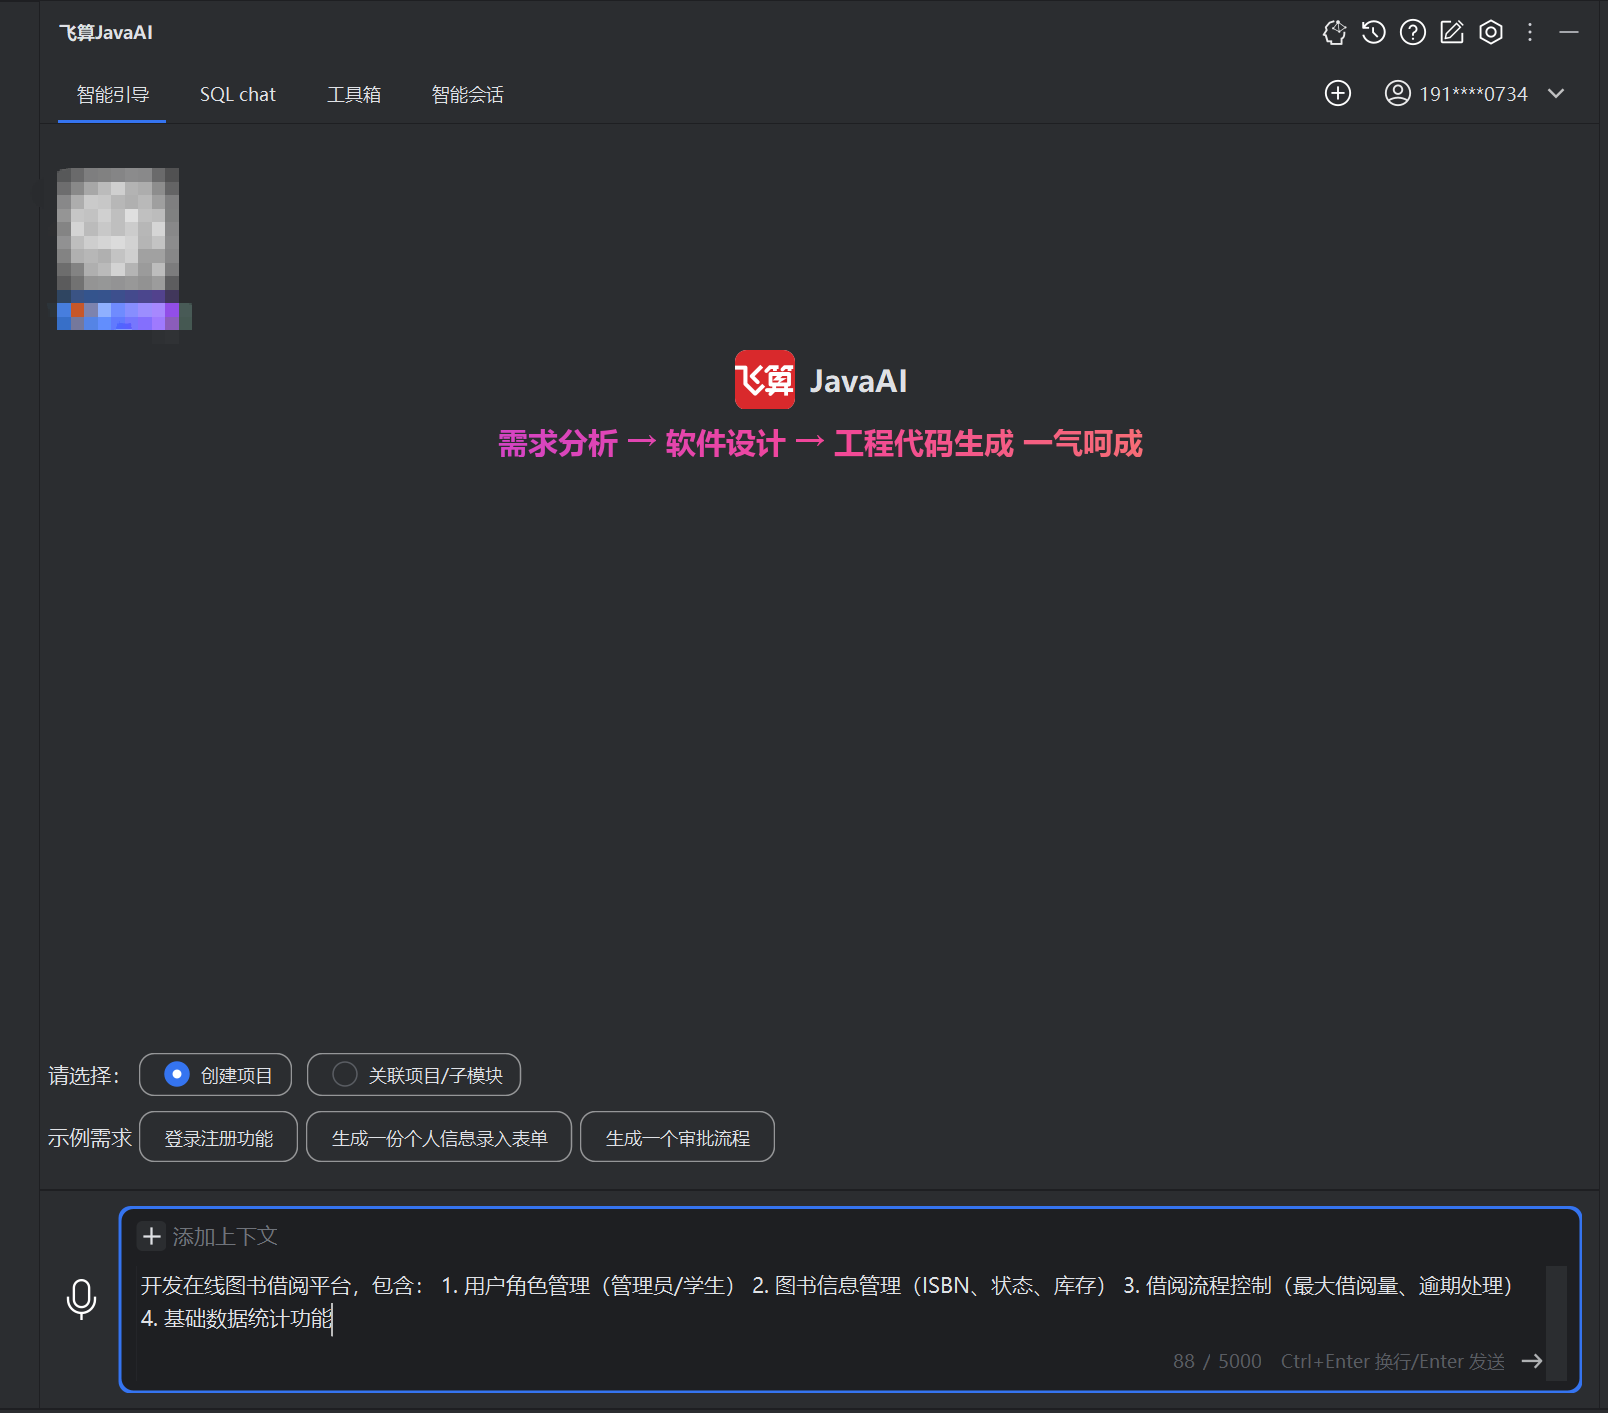The width and height of the screenshot is (1608, 1413).
Task: Click the send arrow to submit the requirement
Action: pos(1532,1361)
